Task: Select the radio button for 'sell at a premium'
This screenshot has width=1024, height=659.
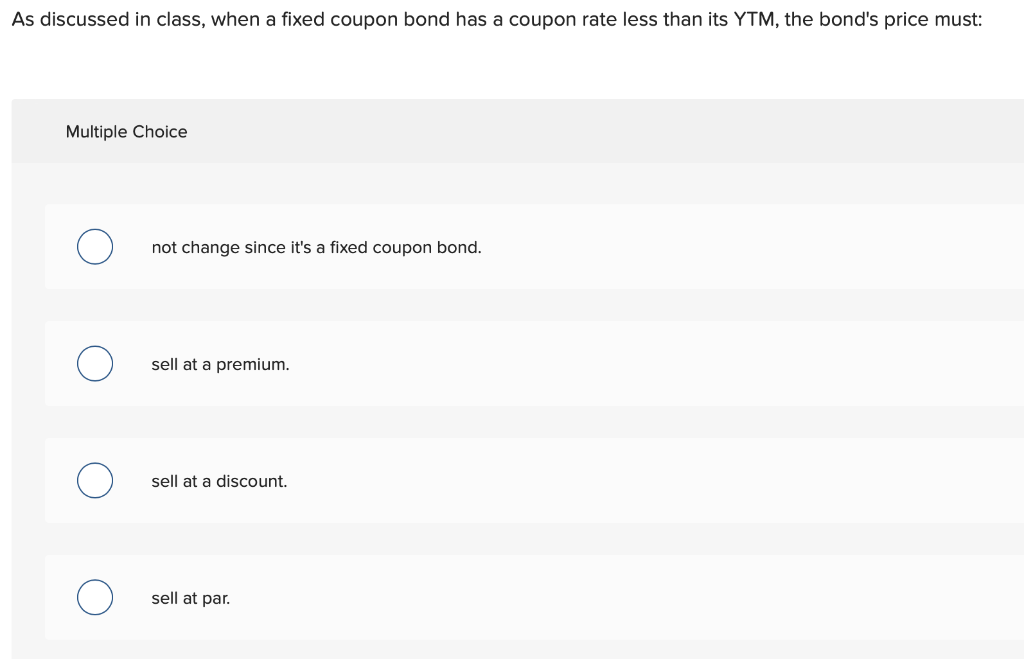Action: coord(95,363)
